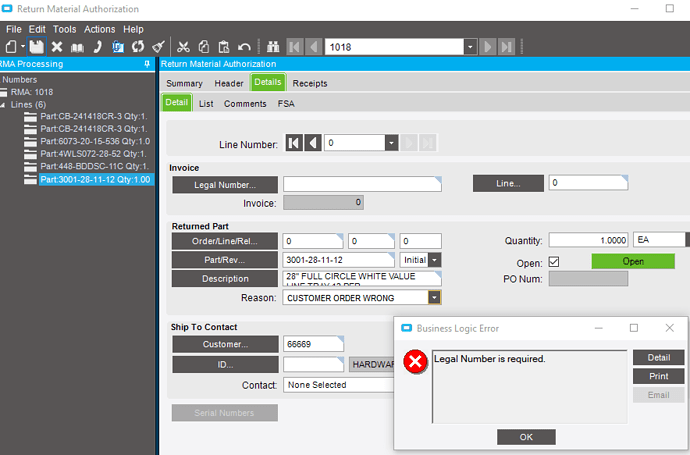Click Detail in Business Logic Error dialog
Screen dimensions: 690x455
tap(658, 358)
